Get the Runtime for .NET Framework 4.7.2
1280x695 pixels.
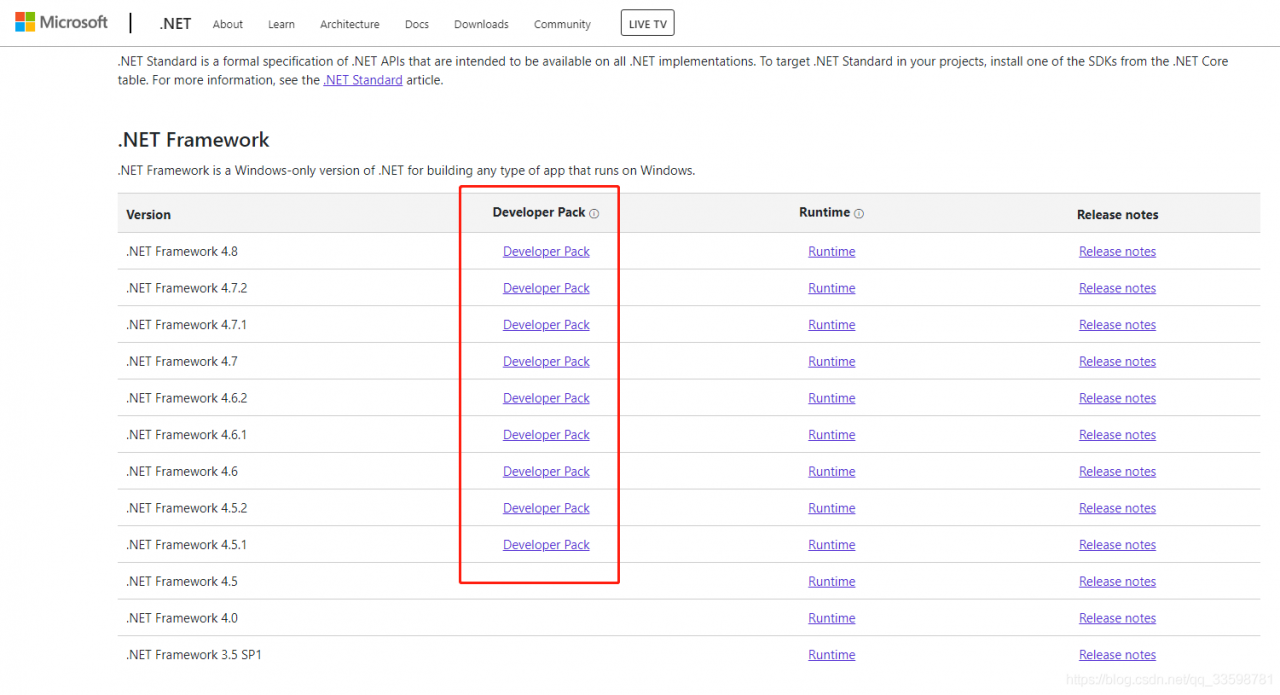832,288
